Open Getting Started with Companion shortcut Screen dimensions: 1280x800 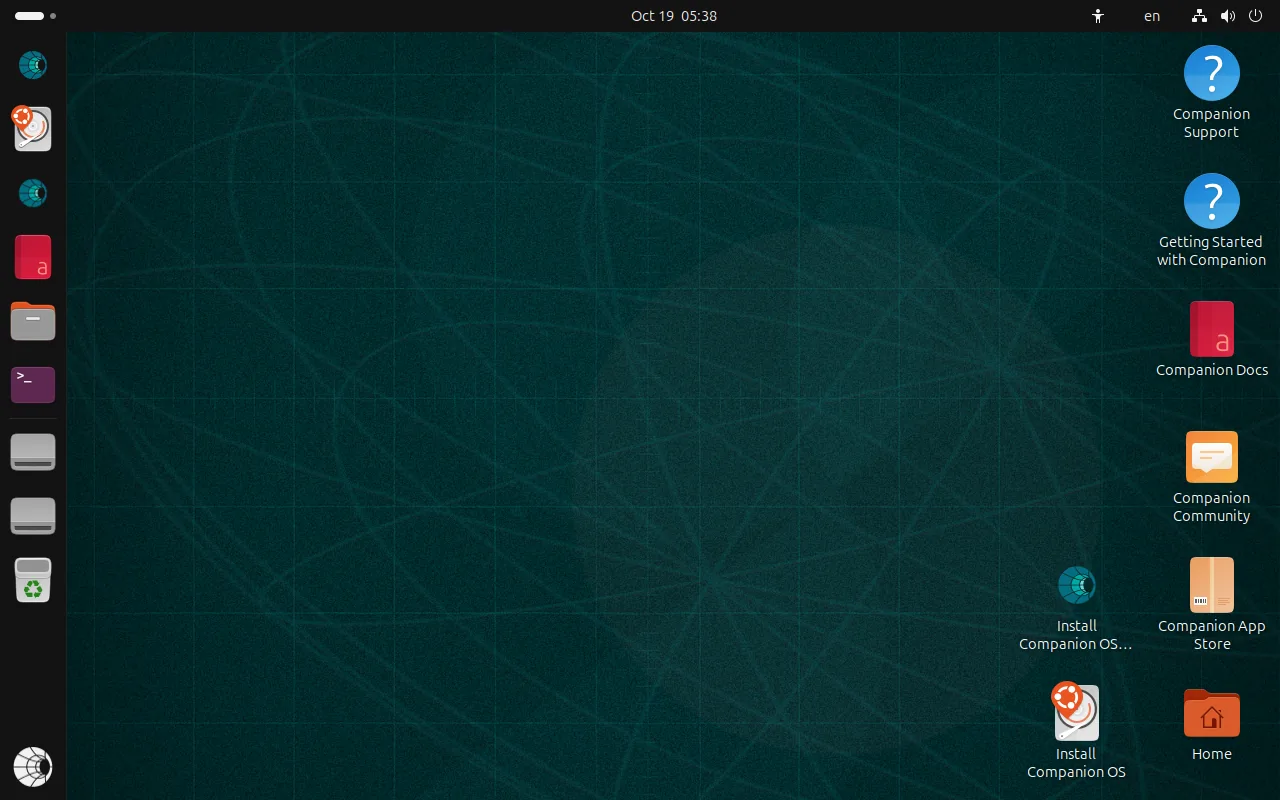click(1211, 220)
